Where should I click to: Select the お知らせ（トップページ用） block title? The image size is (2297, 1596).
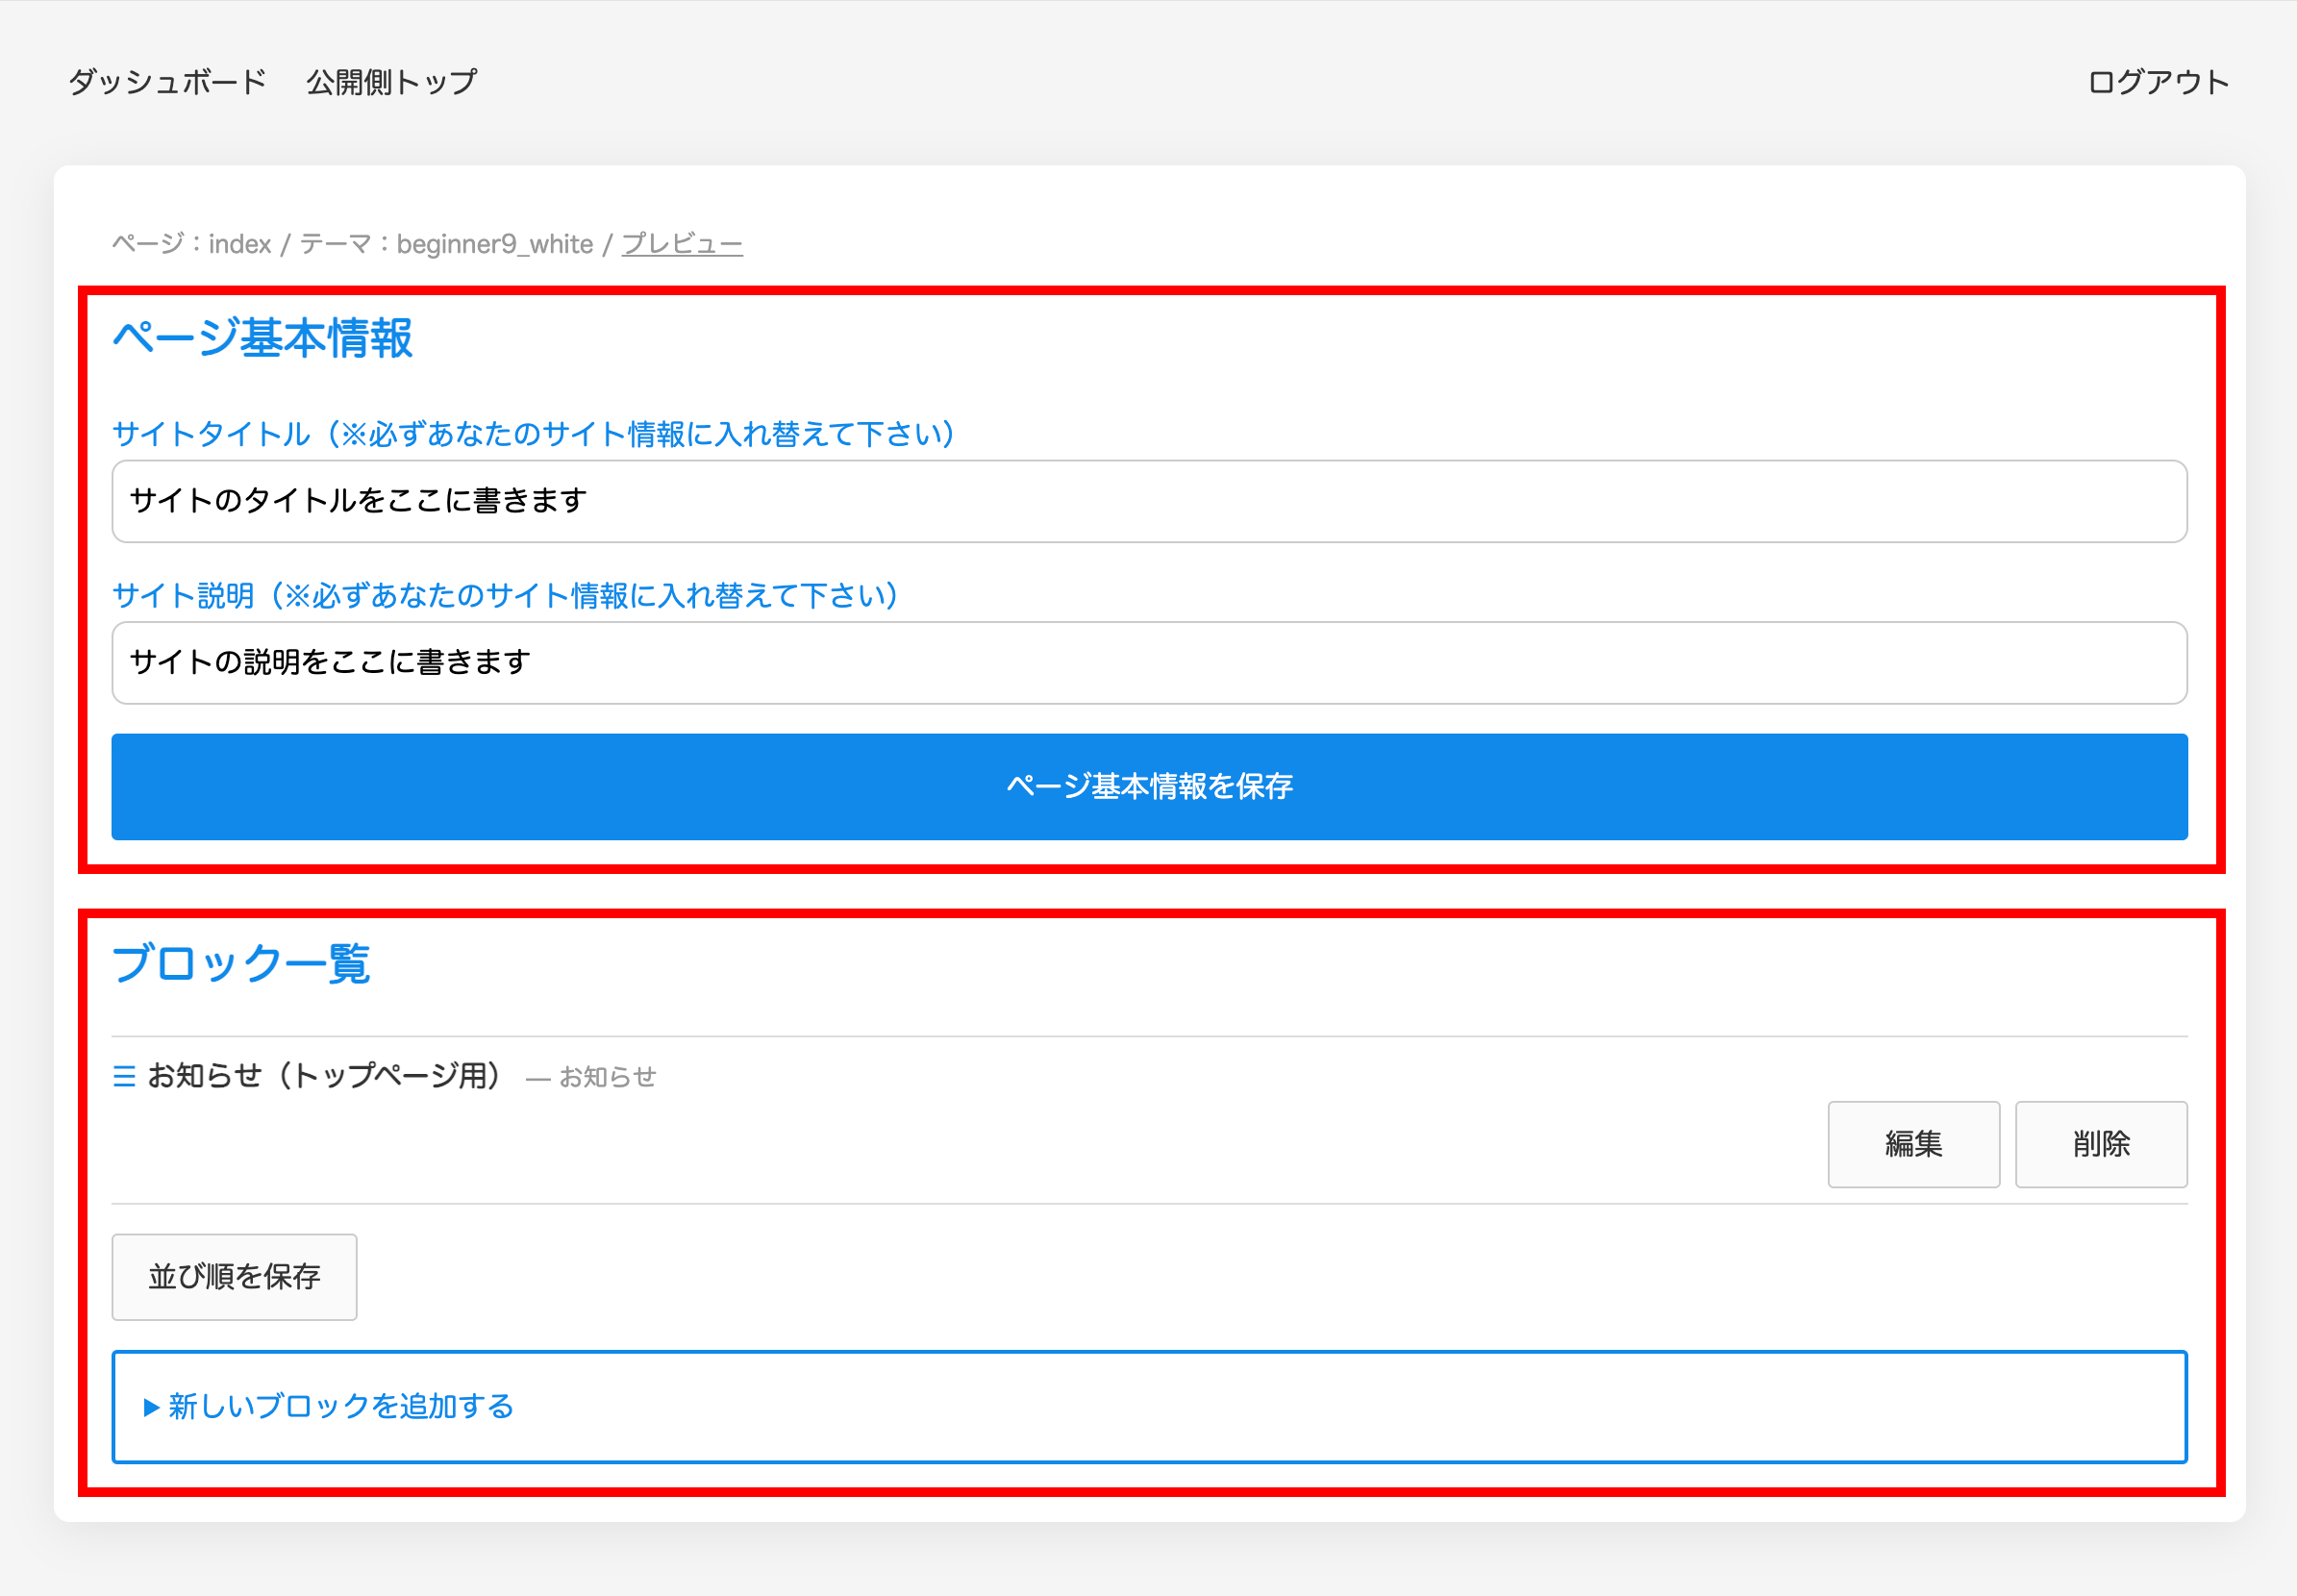click(x=324, y=1075)
